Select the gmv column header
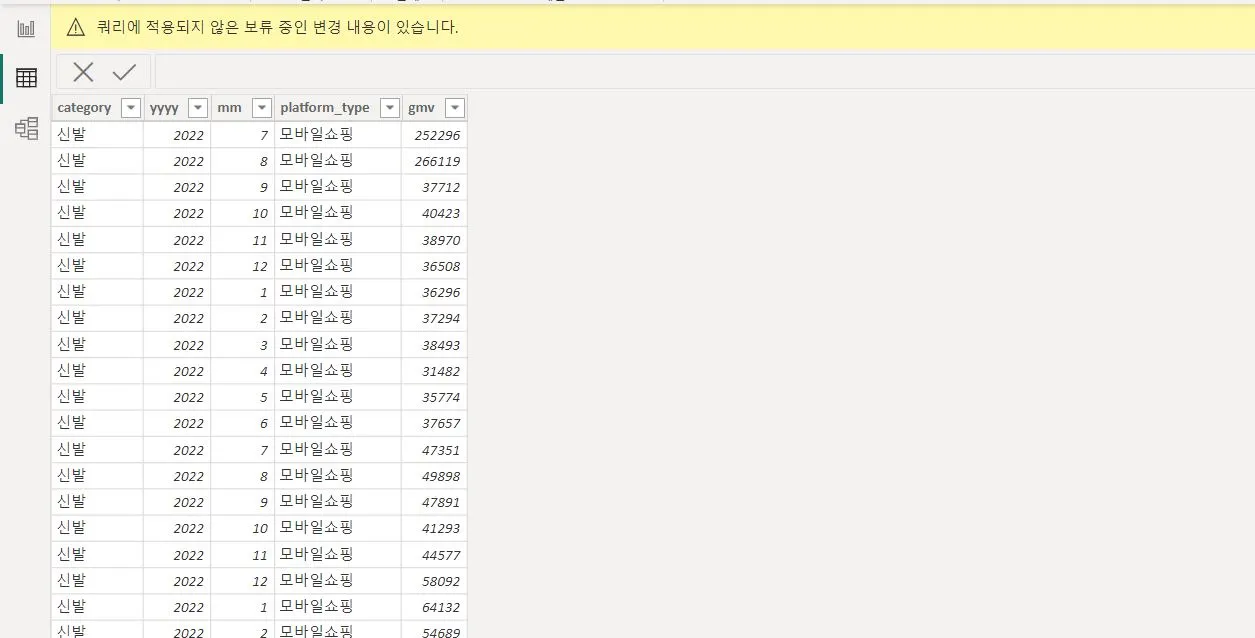This screenshot has height=638, width=1255. coord(434,108)
